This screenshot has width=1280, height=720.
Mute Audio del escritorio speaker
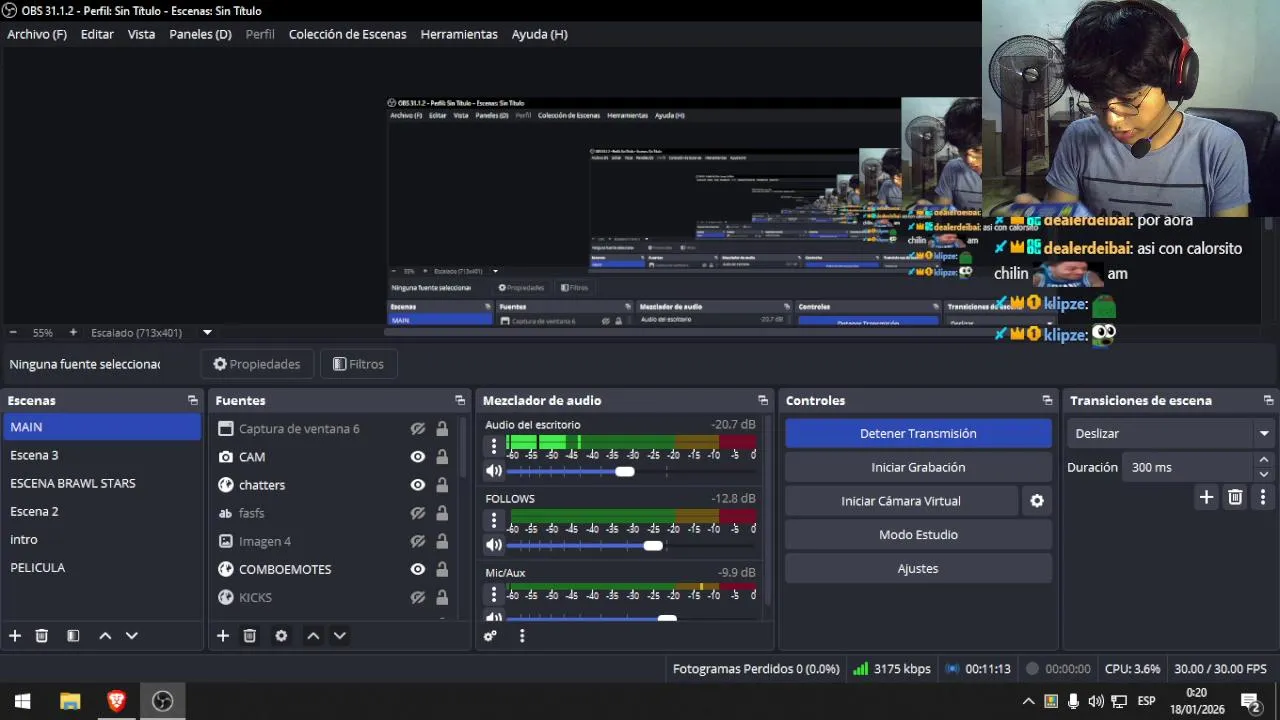(494, 471)
